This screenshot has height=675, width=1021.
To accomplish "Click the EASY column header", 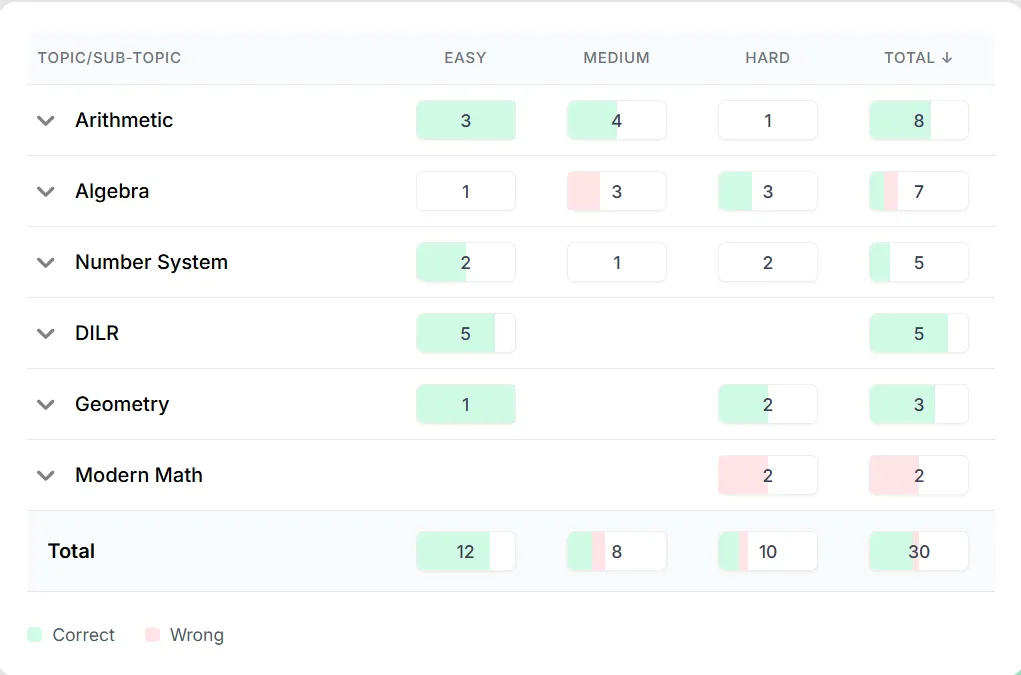I will pyautogui.click(x=465, y=58).
